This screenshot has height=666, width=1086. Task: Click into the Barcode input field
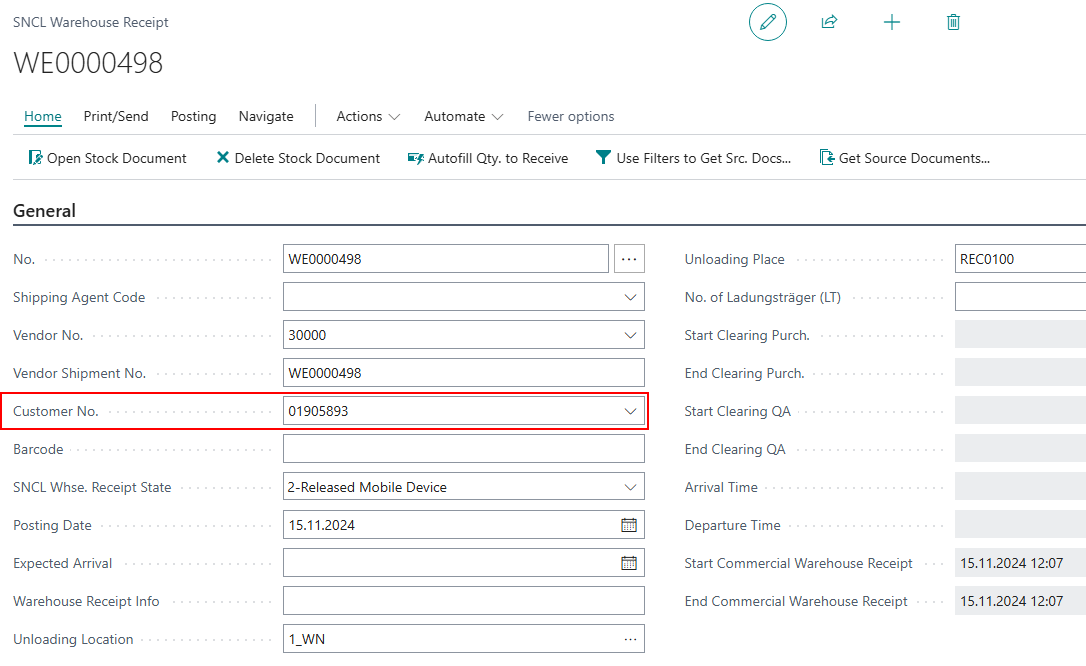(464, 449)
